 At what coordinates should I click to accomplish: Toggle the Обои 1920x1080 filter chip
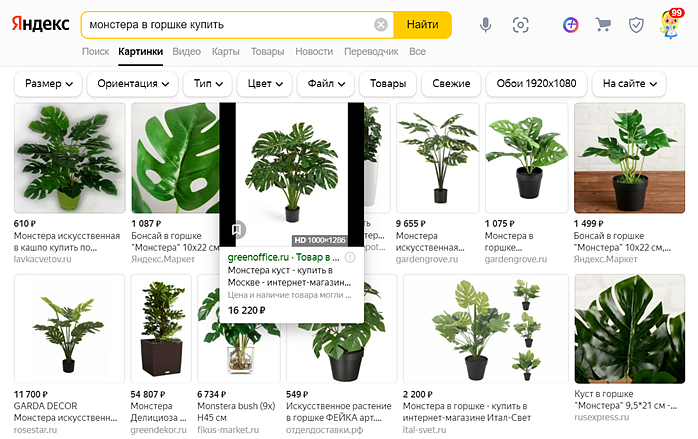[x=537, y=84]
